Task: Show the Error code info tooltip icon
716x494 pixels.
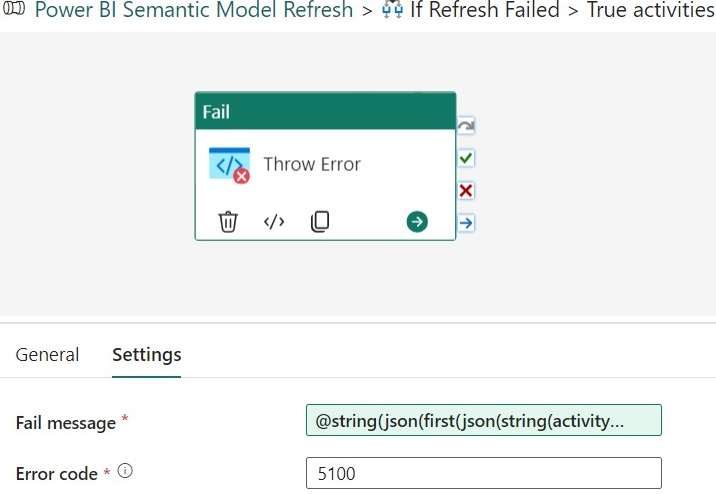Action: (x=125, y=471)
